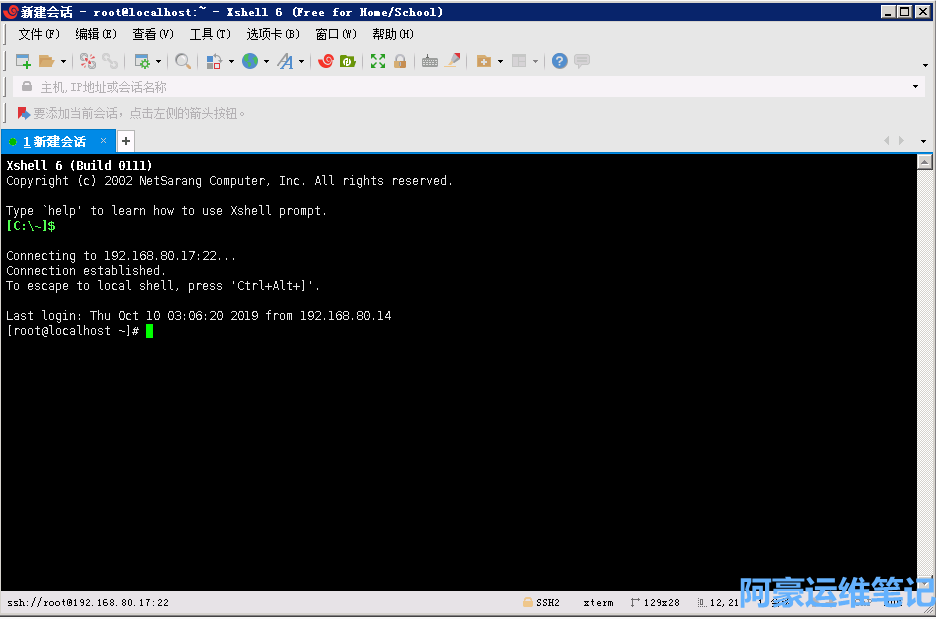Image resolution: width=936 pixels, height=619 pixels.
Task: Expand the font 'A' dropdown arrow
Action: pos(301,61)
